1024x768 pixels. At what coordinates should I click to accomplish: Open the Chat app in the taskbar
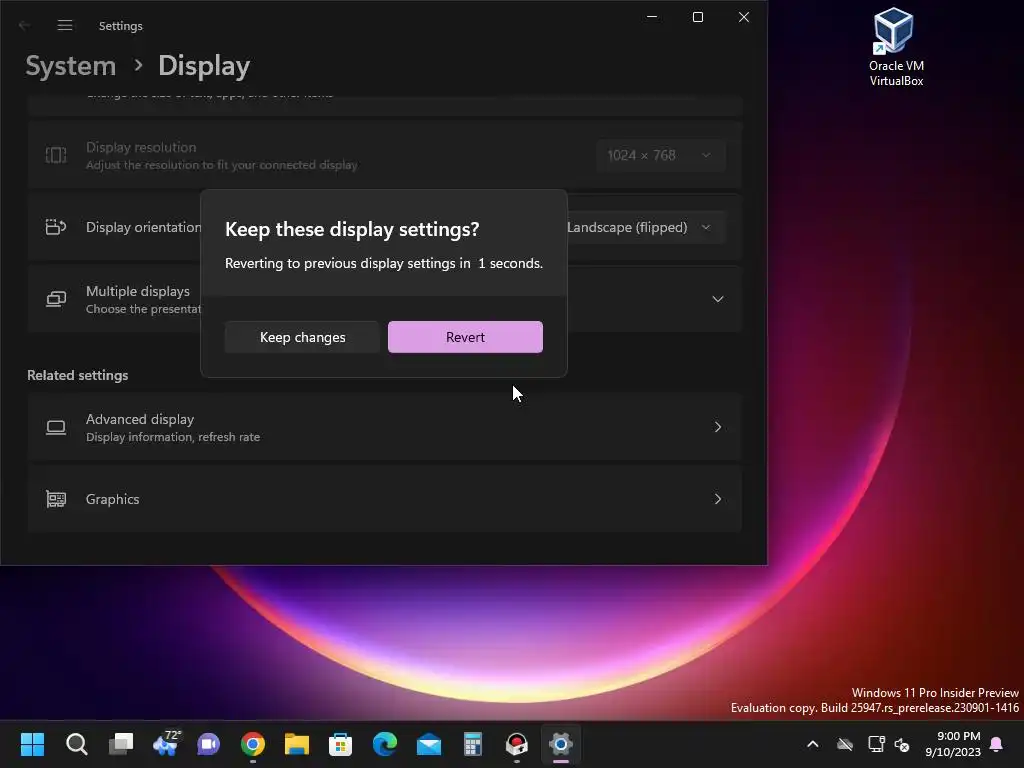tap(209, 744)
